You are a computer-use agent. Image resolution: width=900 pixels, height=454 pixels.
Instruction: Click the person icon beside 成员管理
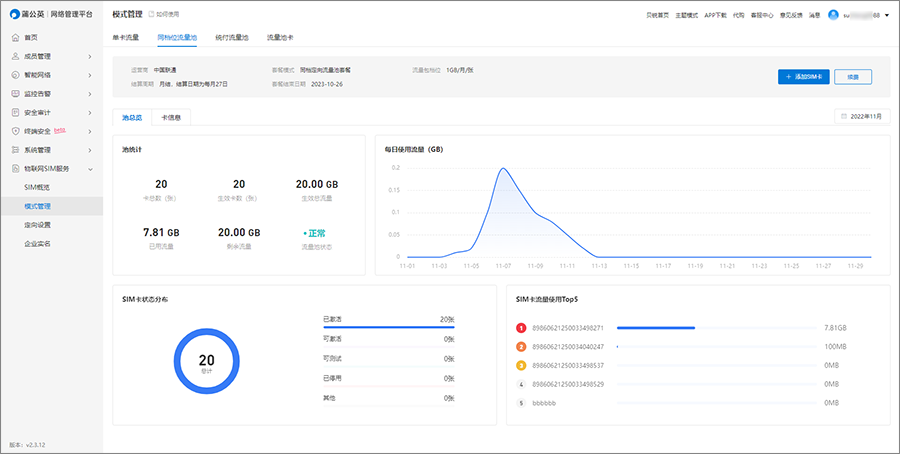(15, 56)
